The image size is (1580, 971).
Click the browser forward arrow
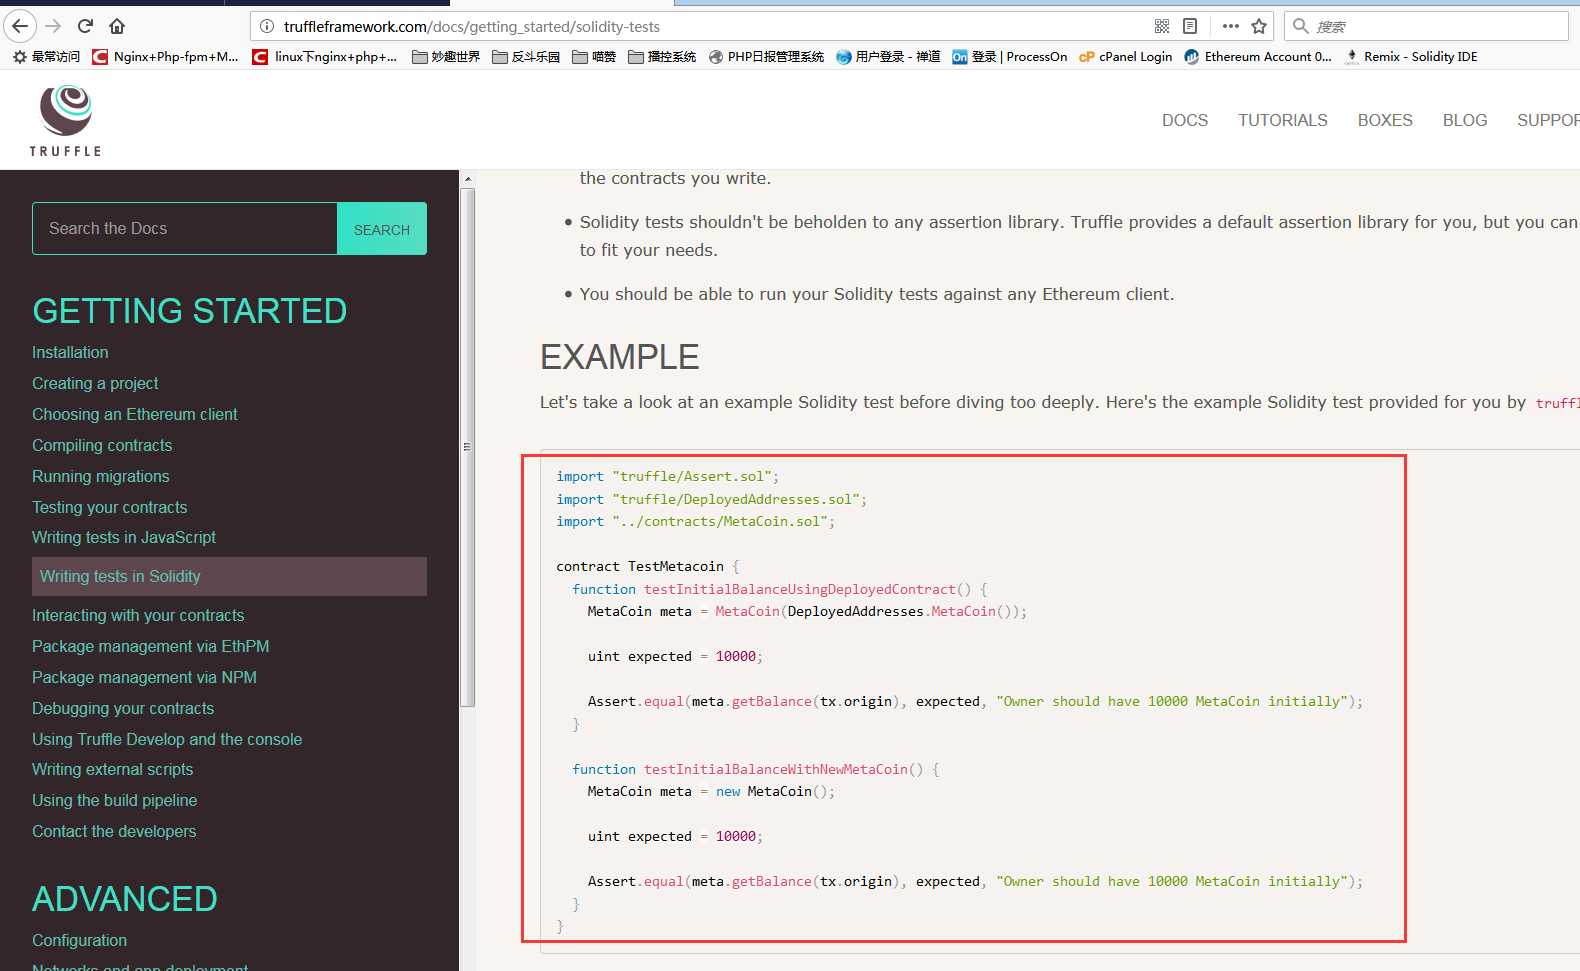(54, 26)
